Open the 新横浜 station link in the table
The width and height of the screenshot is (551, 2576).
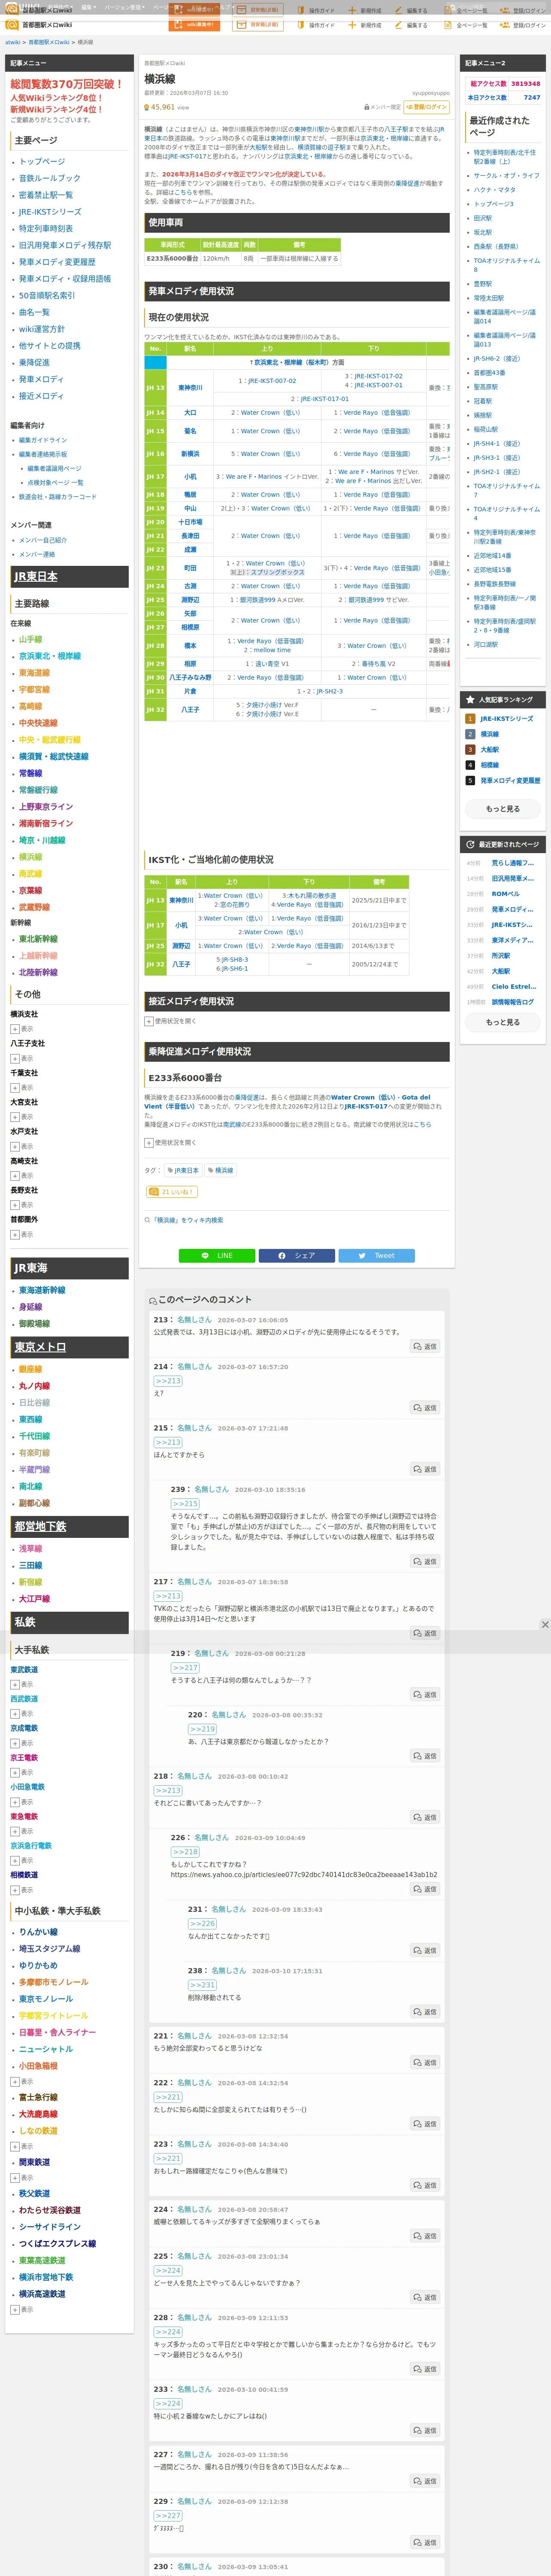tap(190, 454)
